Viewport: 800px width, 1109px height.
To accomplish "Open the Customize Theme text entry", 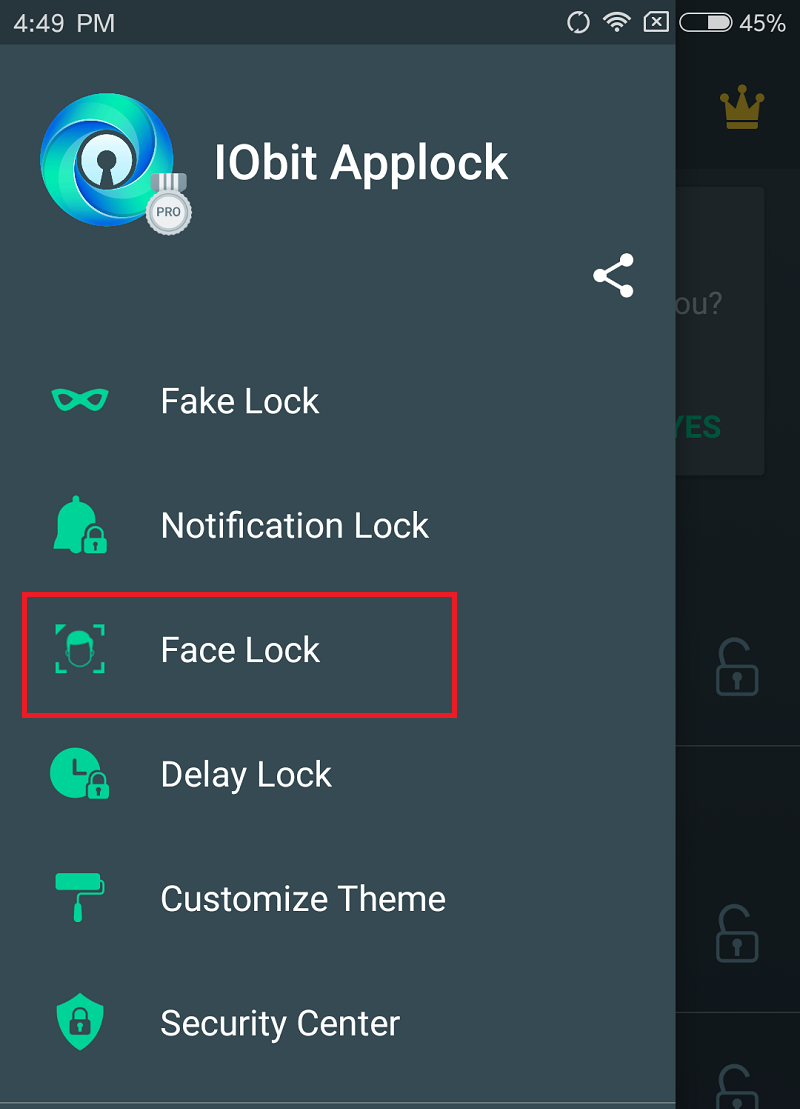I will 303,898.
